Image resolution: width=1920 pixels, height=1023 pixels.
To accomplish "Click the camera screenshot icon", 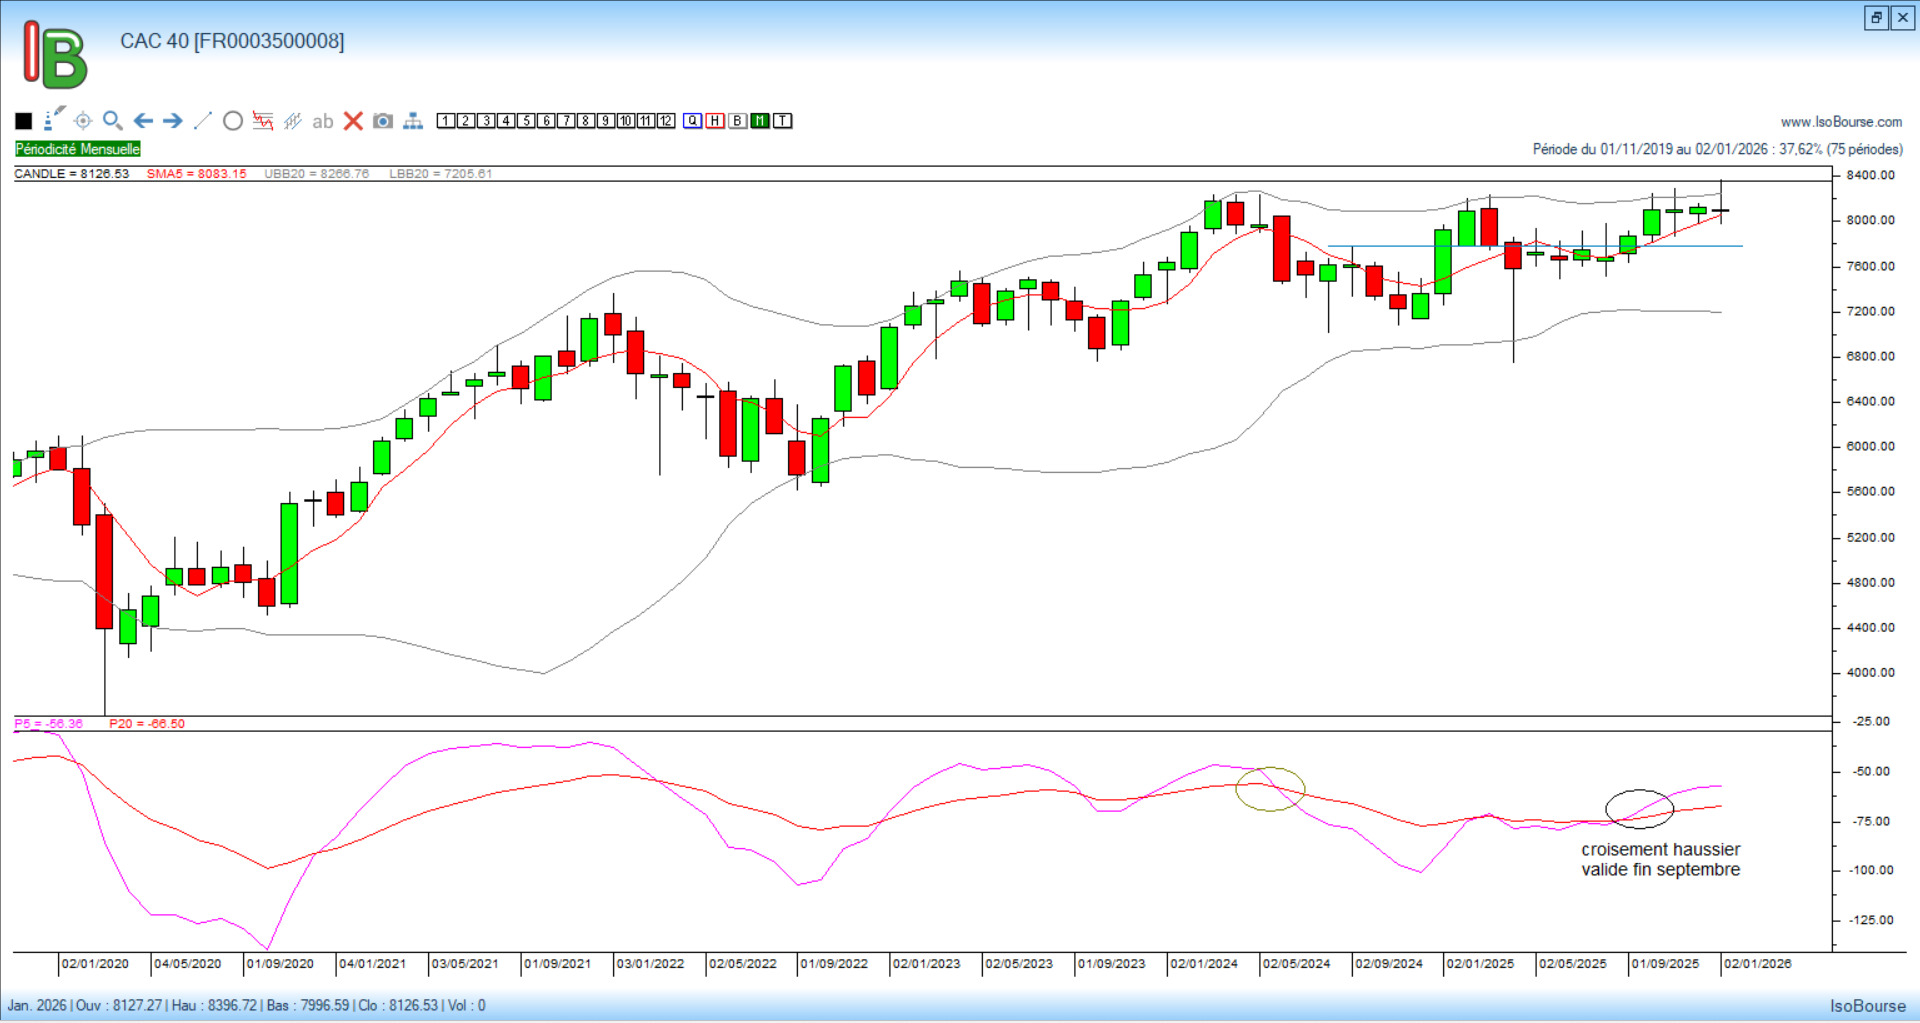I will (383, 121).
